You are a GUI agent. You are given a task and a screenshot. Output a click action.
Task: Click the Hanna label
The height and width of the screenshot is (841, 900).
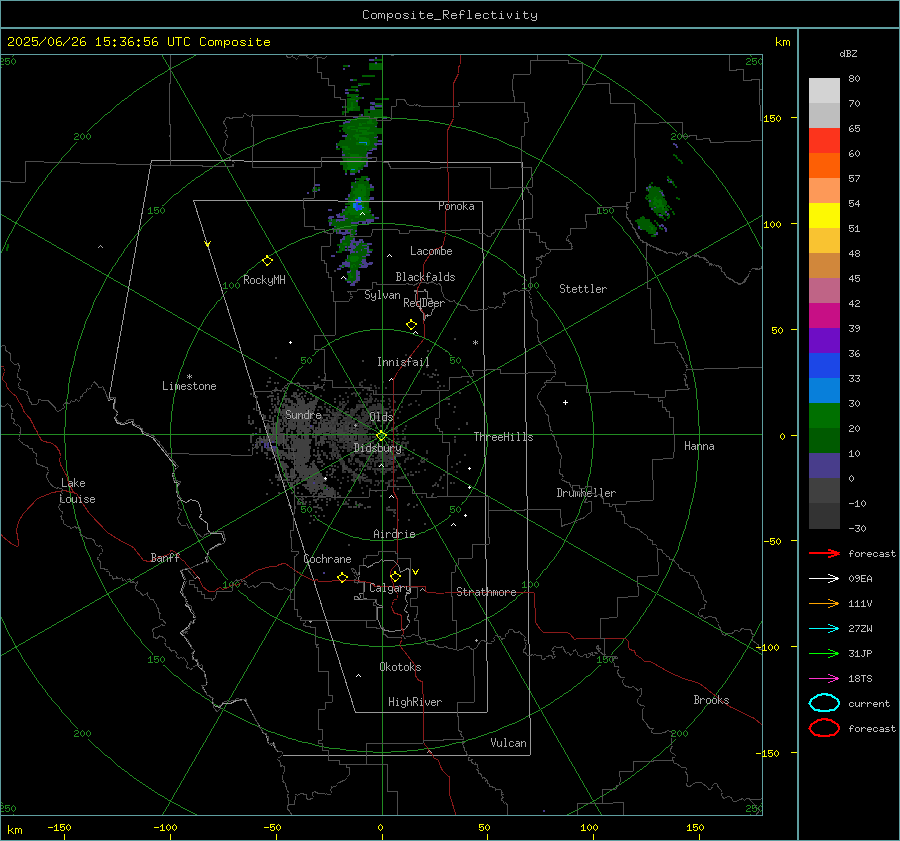pyautogui.click(x=699, y=446)
